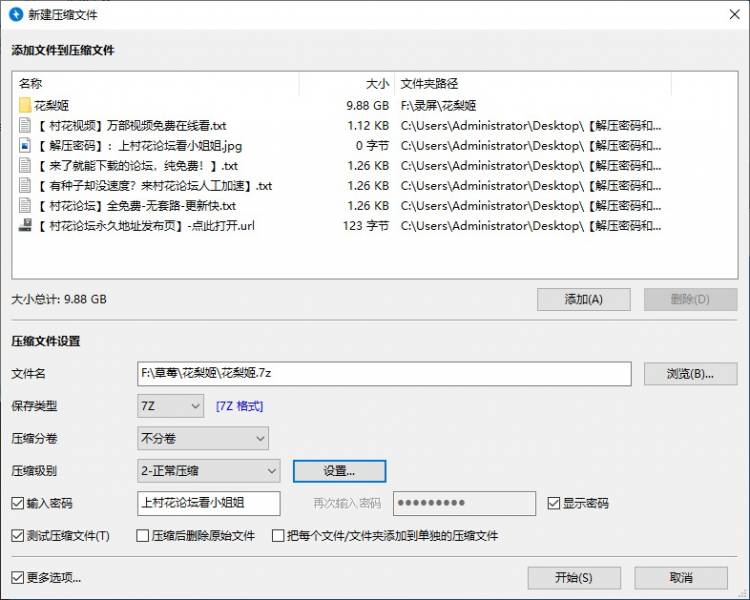The height and width of the screenshot is (600, 750).
Task: Enable 压缩后删除原始文件 checkbox
Action: (143, 536)
